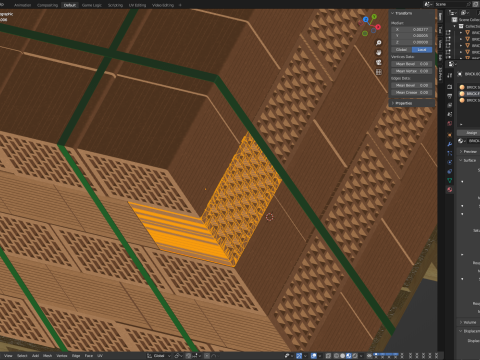Open the Render properties tab icon

[x=450, y=87]
